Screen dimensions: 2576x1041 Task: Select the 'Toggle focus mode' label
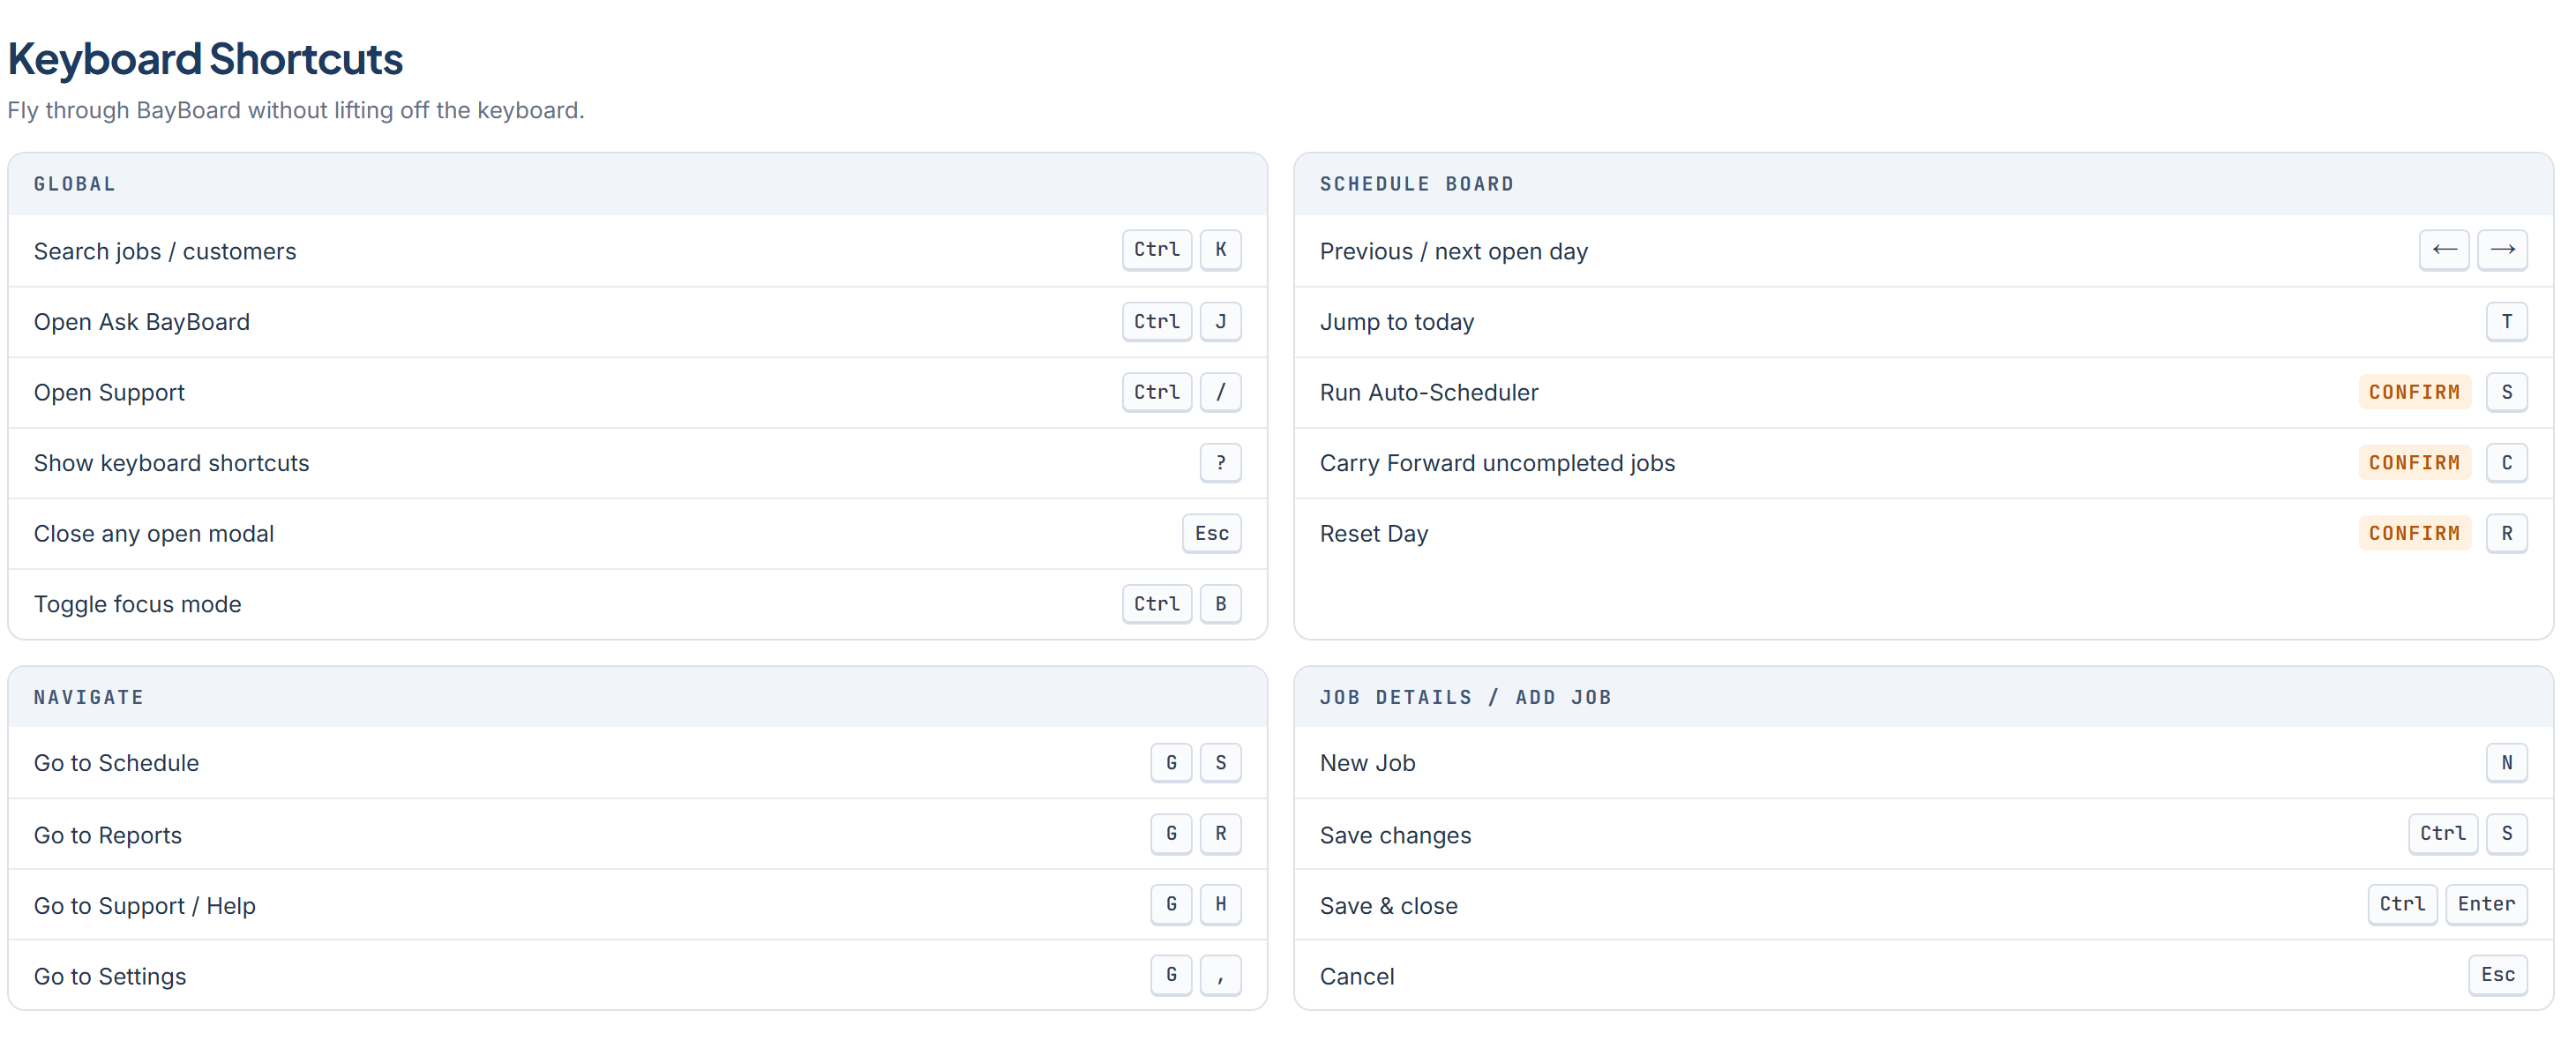(137, 604)
